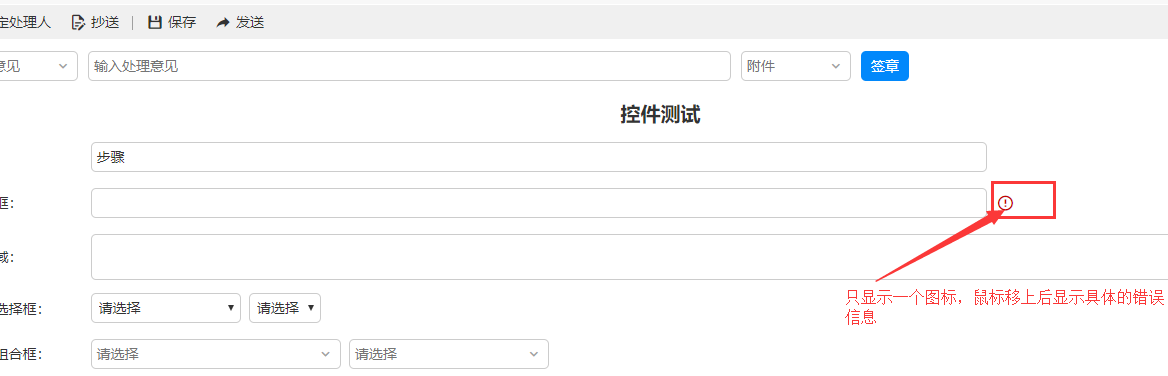1168x376 pixels.
Task: Open the 附件 dropdown
Action: (796, 66)
